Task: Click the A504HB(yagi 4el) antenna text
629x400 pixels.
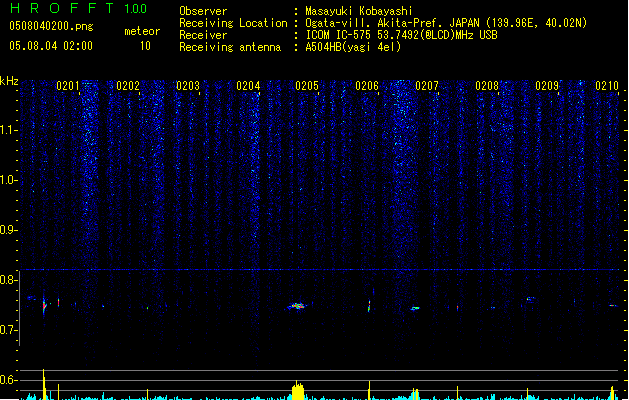Action: tap(353, 47)
